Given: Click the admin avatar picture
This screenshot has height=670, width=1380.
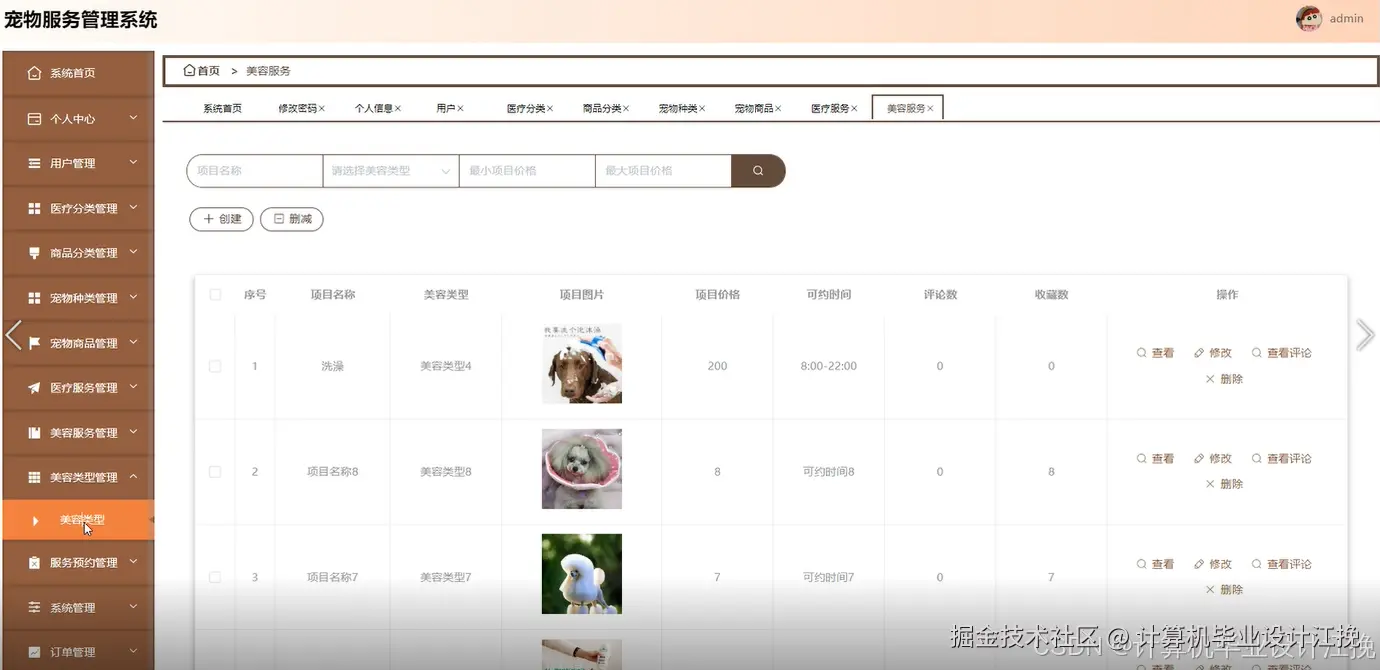Looking at the screenshot, I should tap(1309, 18).
